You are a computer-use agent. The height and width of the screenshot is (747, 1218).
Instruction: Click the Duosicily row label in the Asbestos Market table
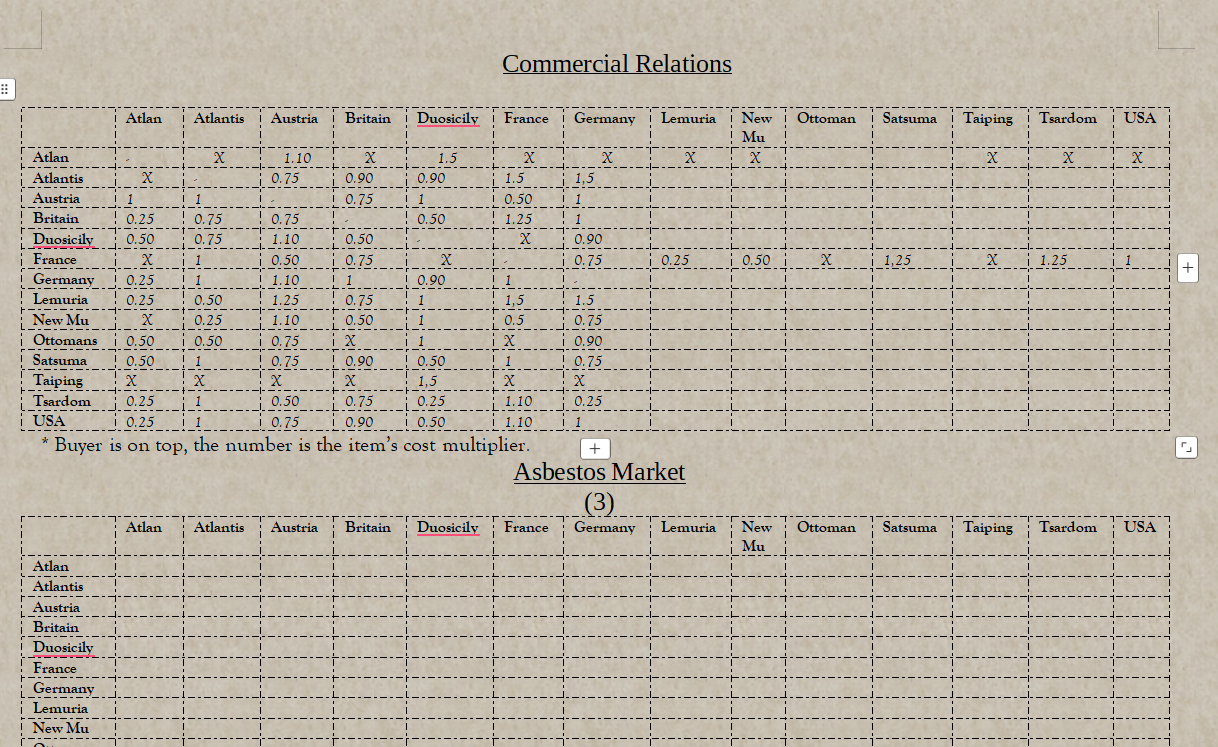click(x=63, y=648)
